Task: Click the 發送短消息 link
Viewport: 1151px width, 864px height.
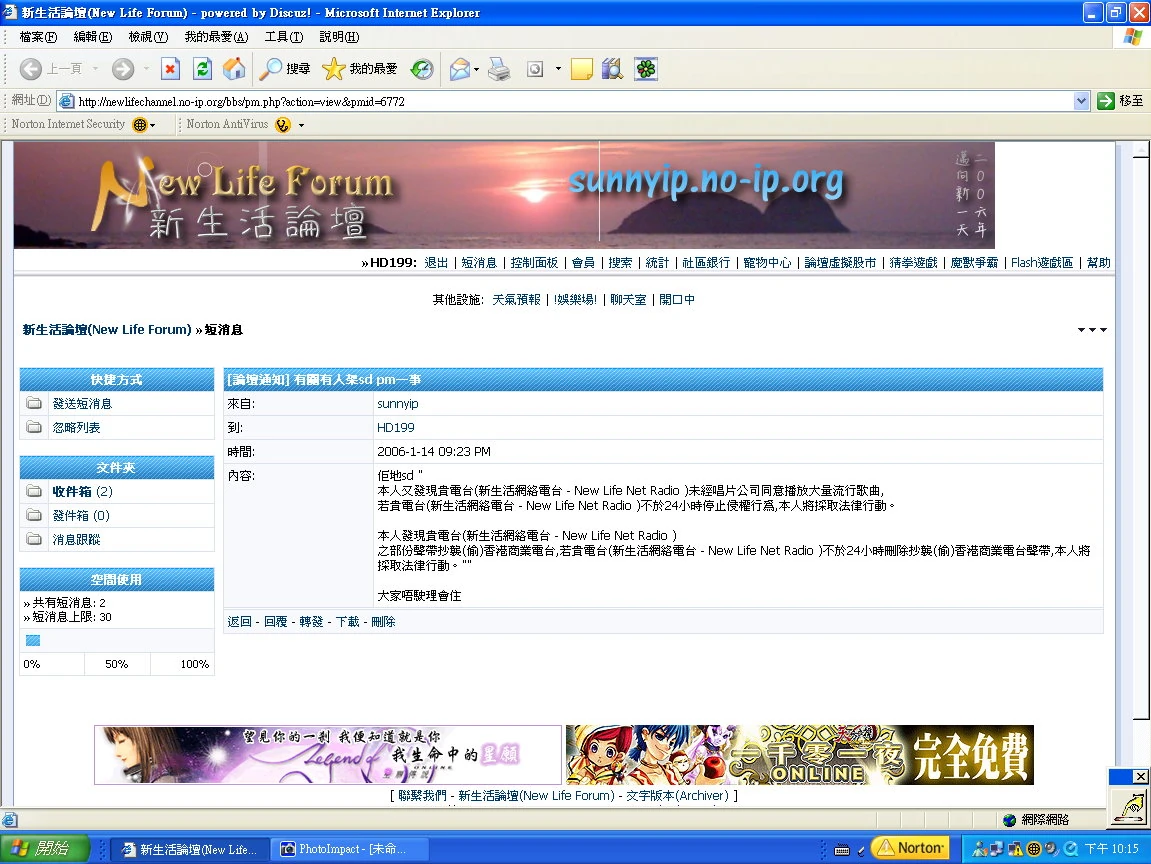Action: pos(82,404)
